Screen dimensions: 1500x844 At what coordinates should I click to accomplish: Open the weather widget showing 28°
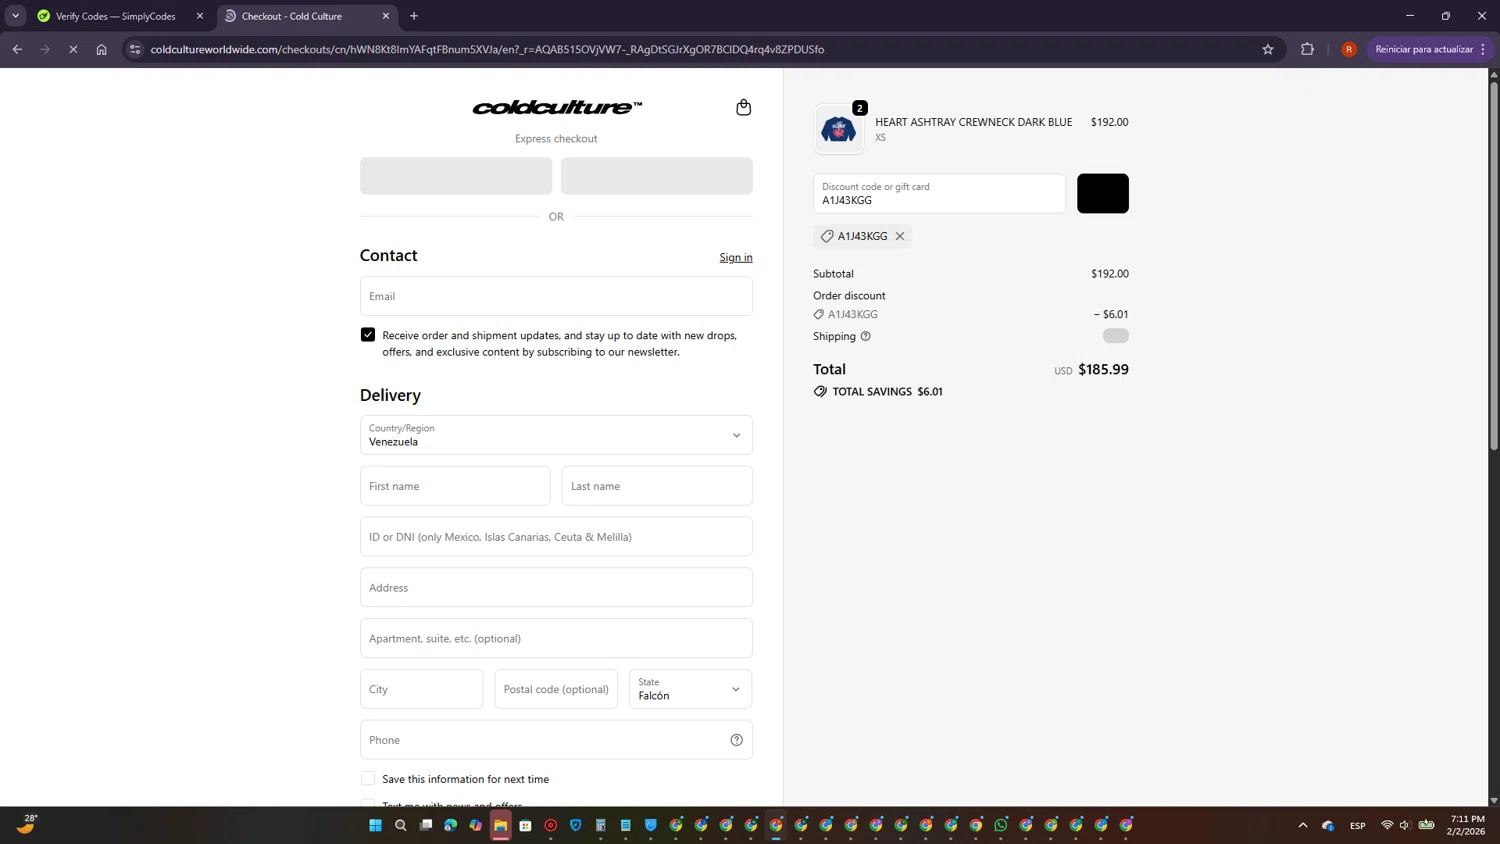point(26,824)
